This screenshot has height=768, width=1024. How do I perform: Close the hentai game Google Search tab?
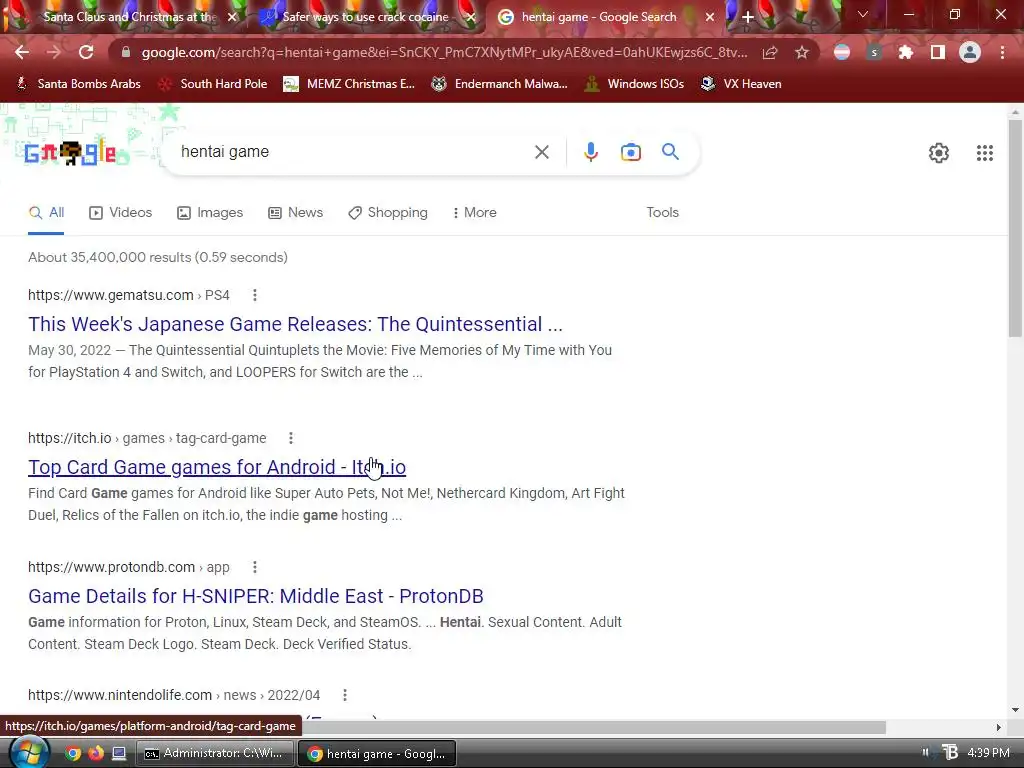pos(710,17)
